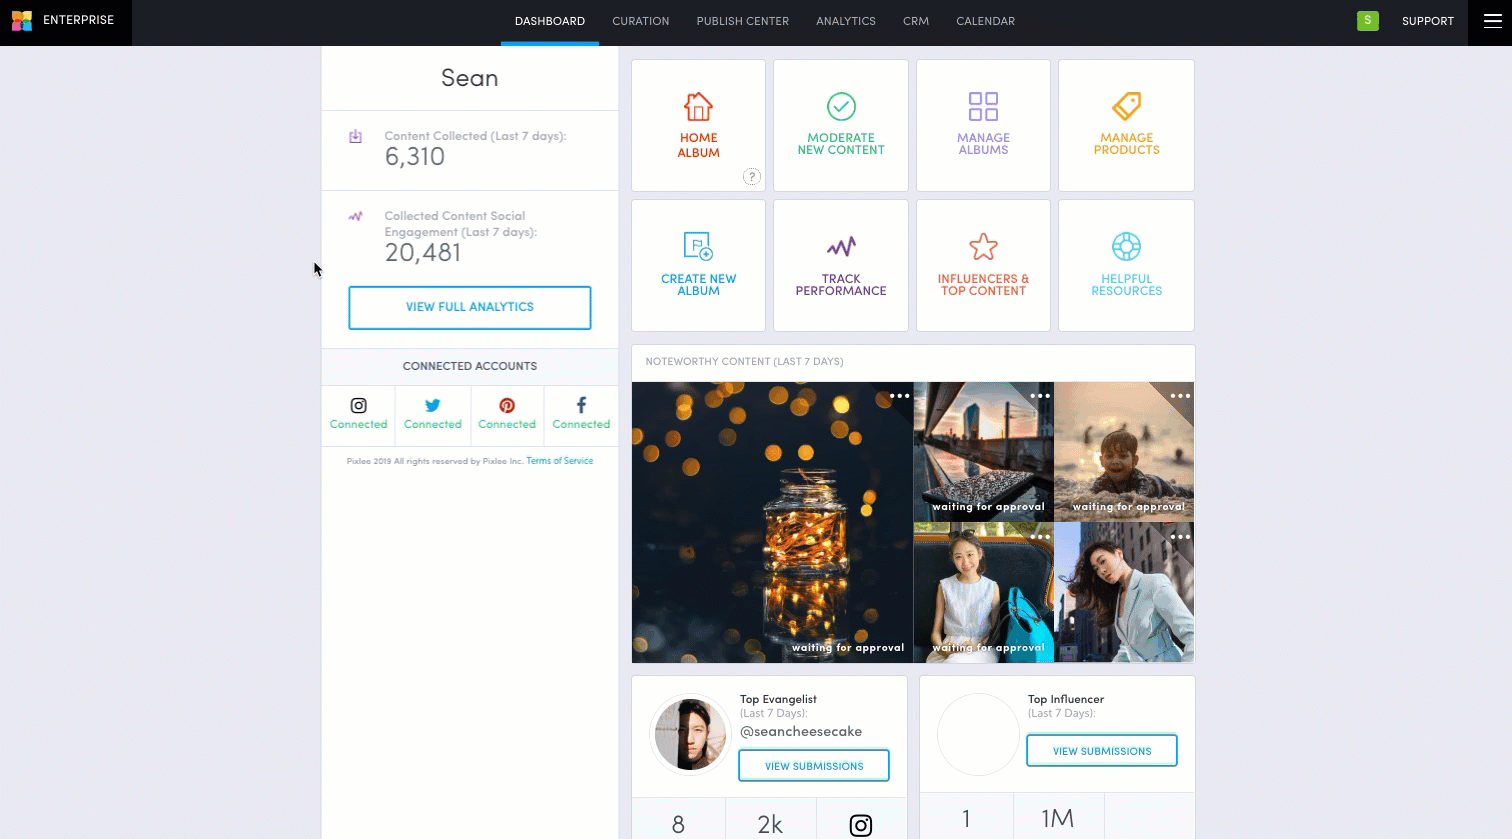Expand options on the jar lights photo
Screen dimensions: 1512x839
click(x=899, y=396)
